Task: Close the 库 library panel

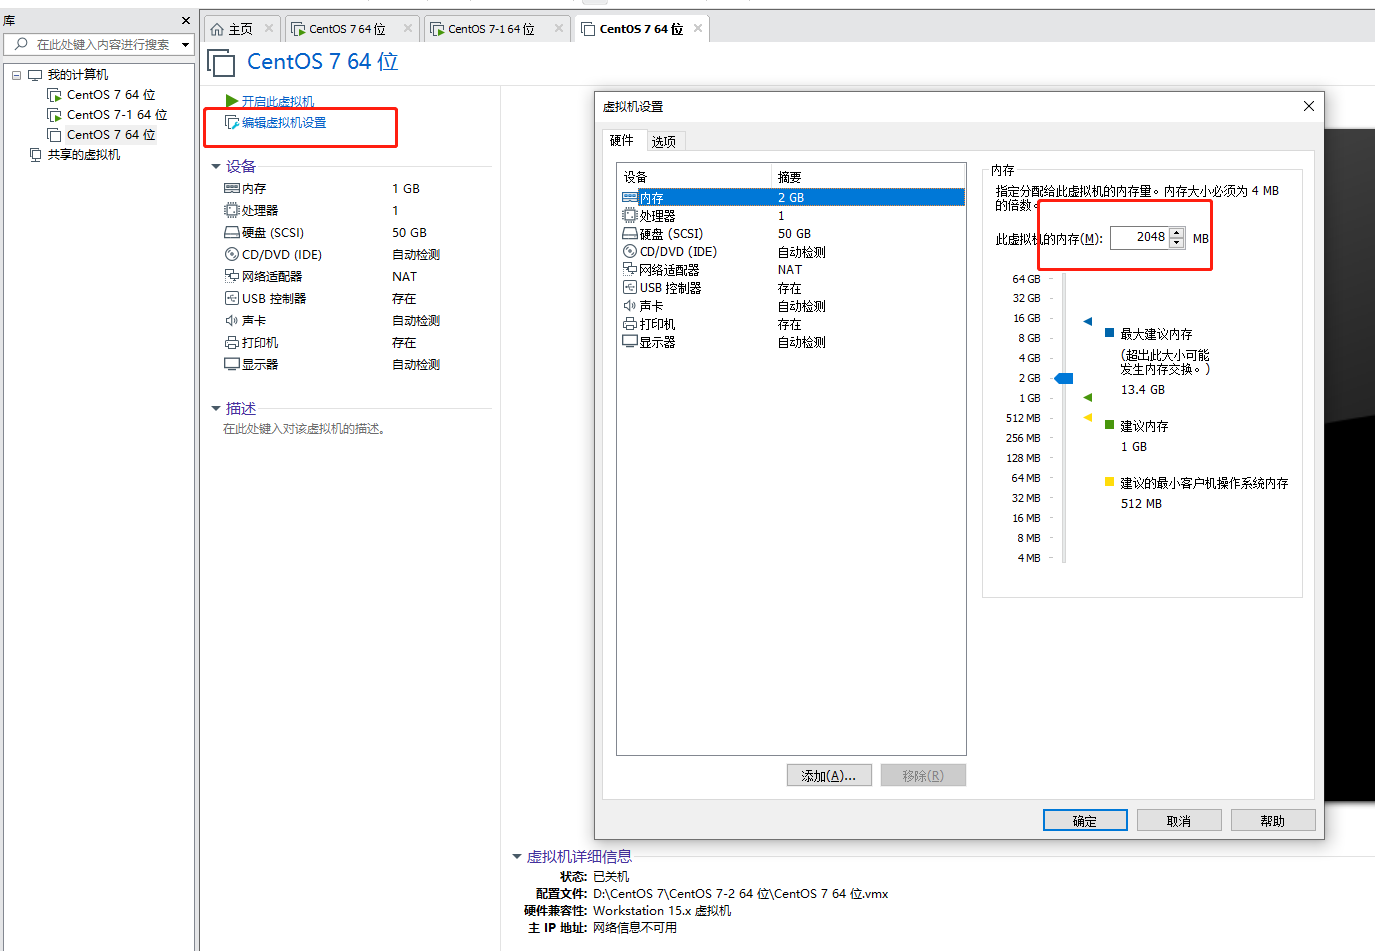Action: (185, 20)
